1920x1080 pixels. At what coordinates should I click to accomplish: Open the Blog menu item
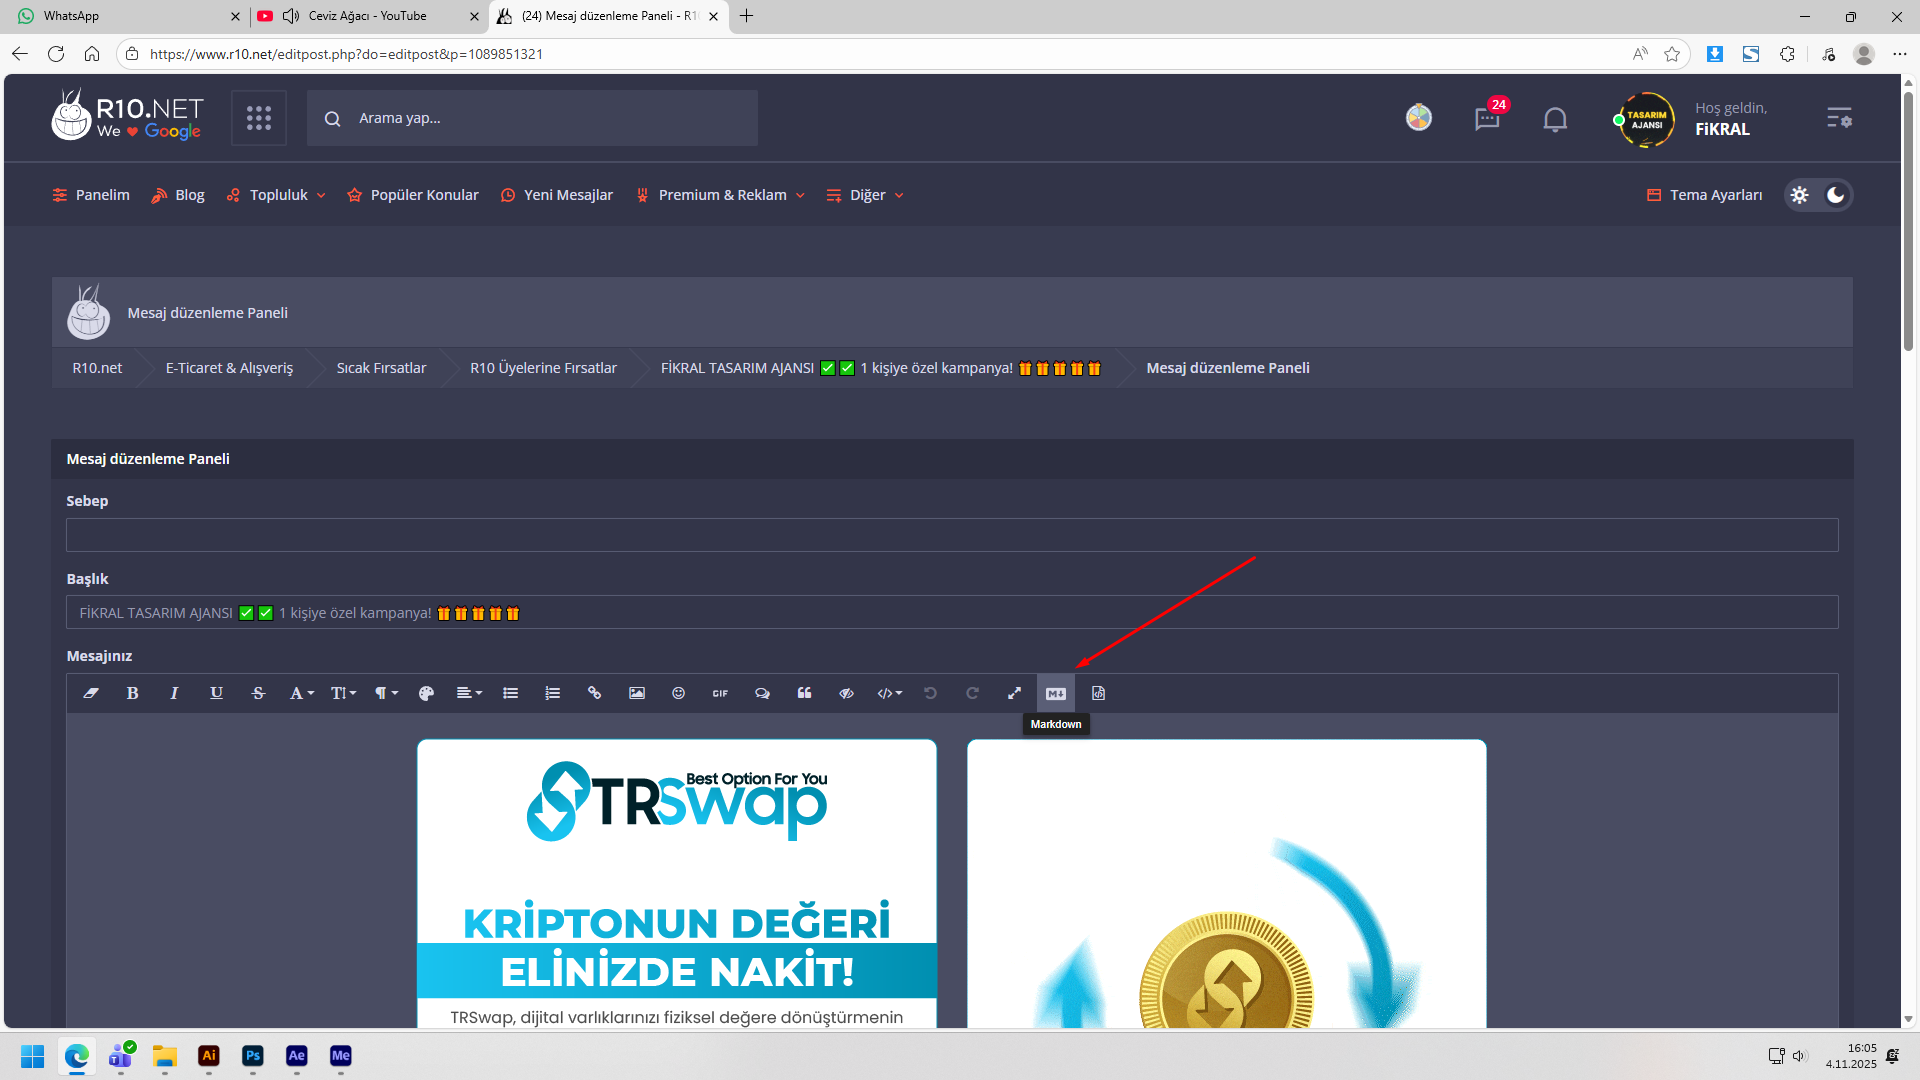click(178, 195)
